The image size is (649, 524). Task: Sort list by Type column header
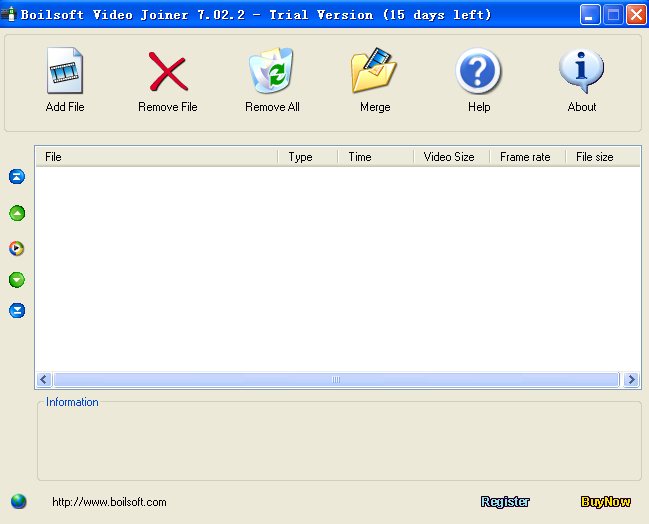(x=308, y=157)
